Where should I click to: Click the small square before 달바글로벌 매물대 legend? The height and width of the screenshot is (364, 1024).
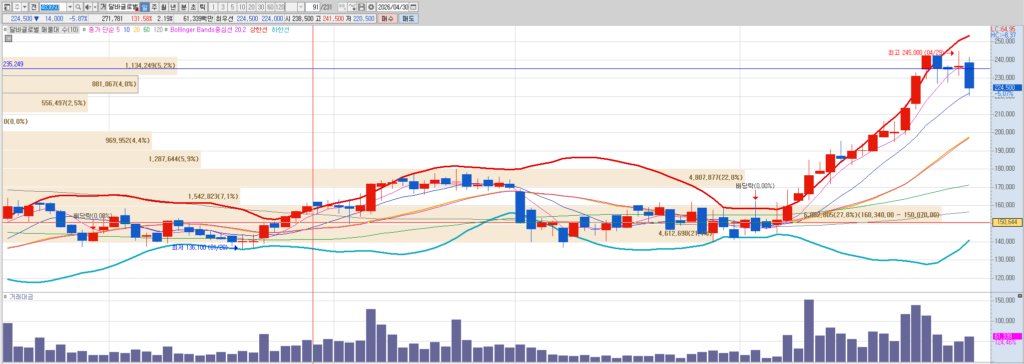(5, 29)
